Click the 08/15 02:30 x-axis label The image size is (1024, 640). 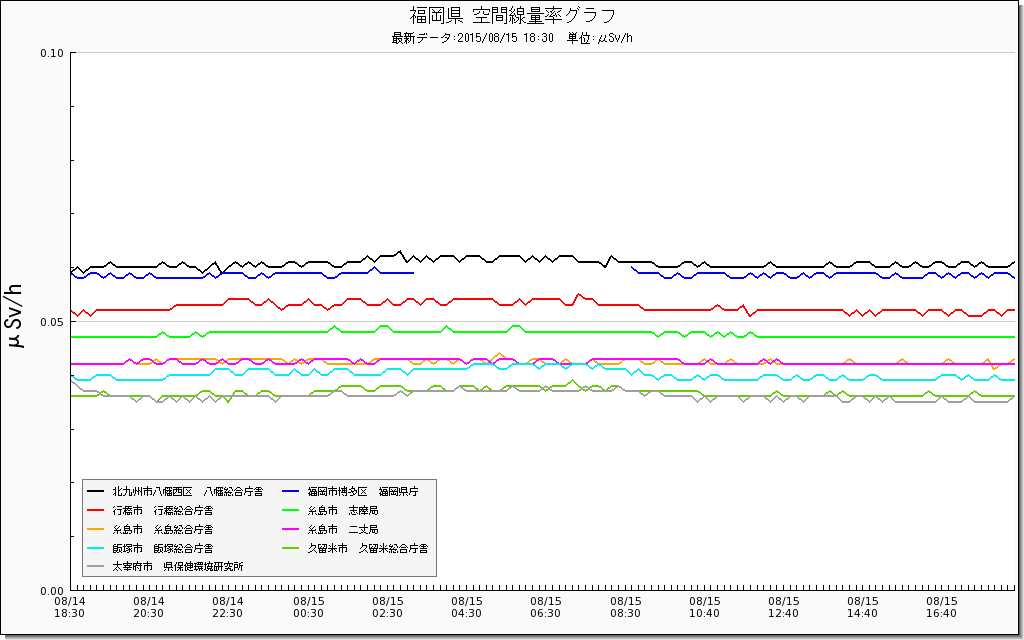[388, 607]
